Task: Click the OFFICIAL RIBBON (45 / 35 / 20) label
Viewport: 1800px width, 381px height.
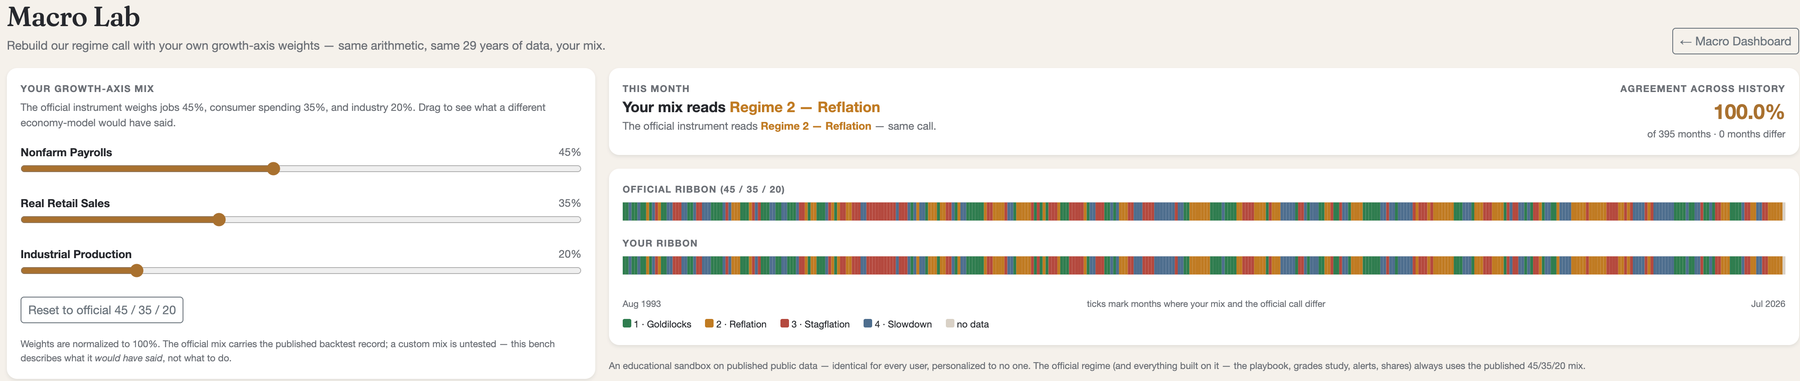Action: [703, 189]
